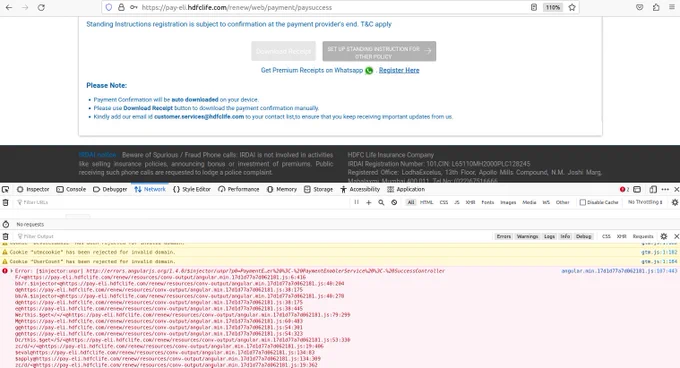
Task: Open request blocking panel icon
Action: click(394, 202)
